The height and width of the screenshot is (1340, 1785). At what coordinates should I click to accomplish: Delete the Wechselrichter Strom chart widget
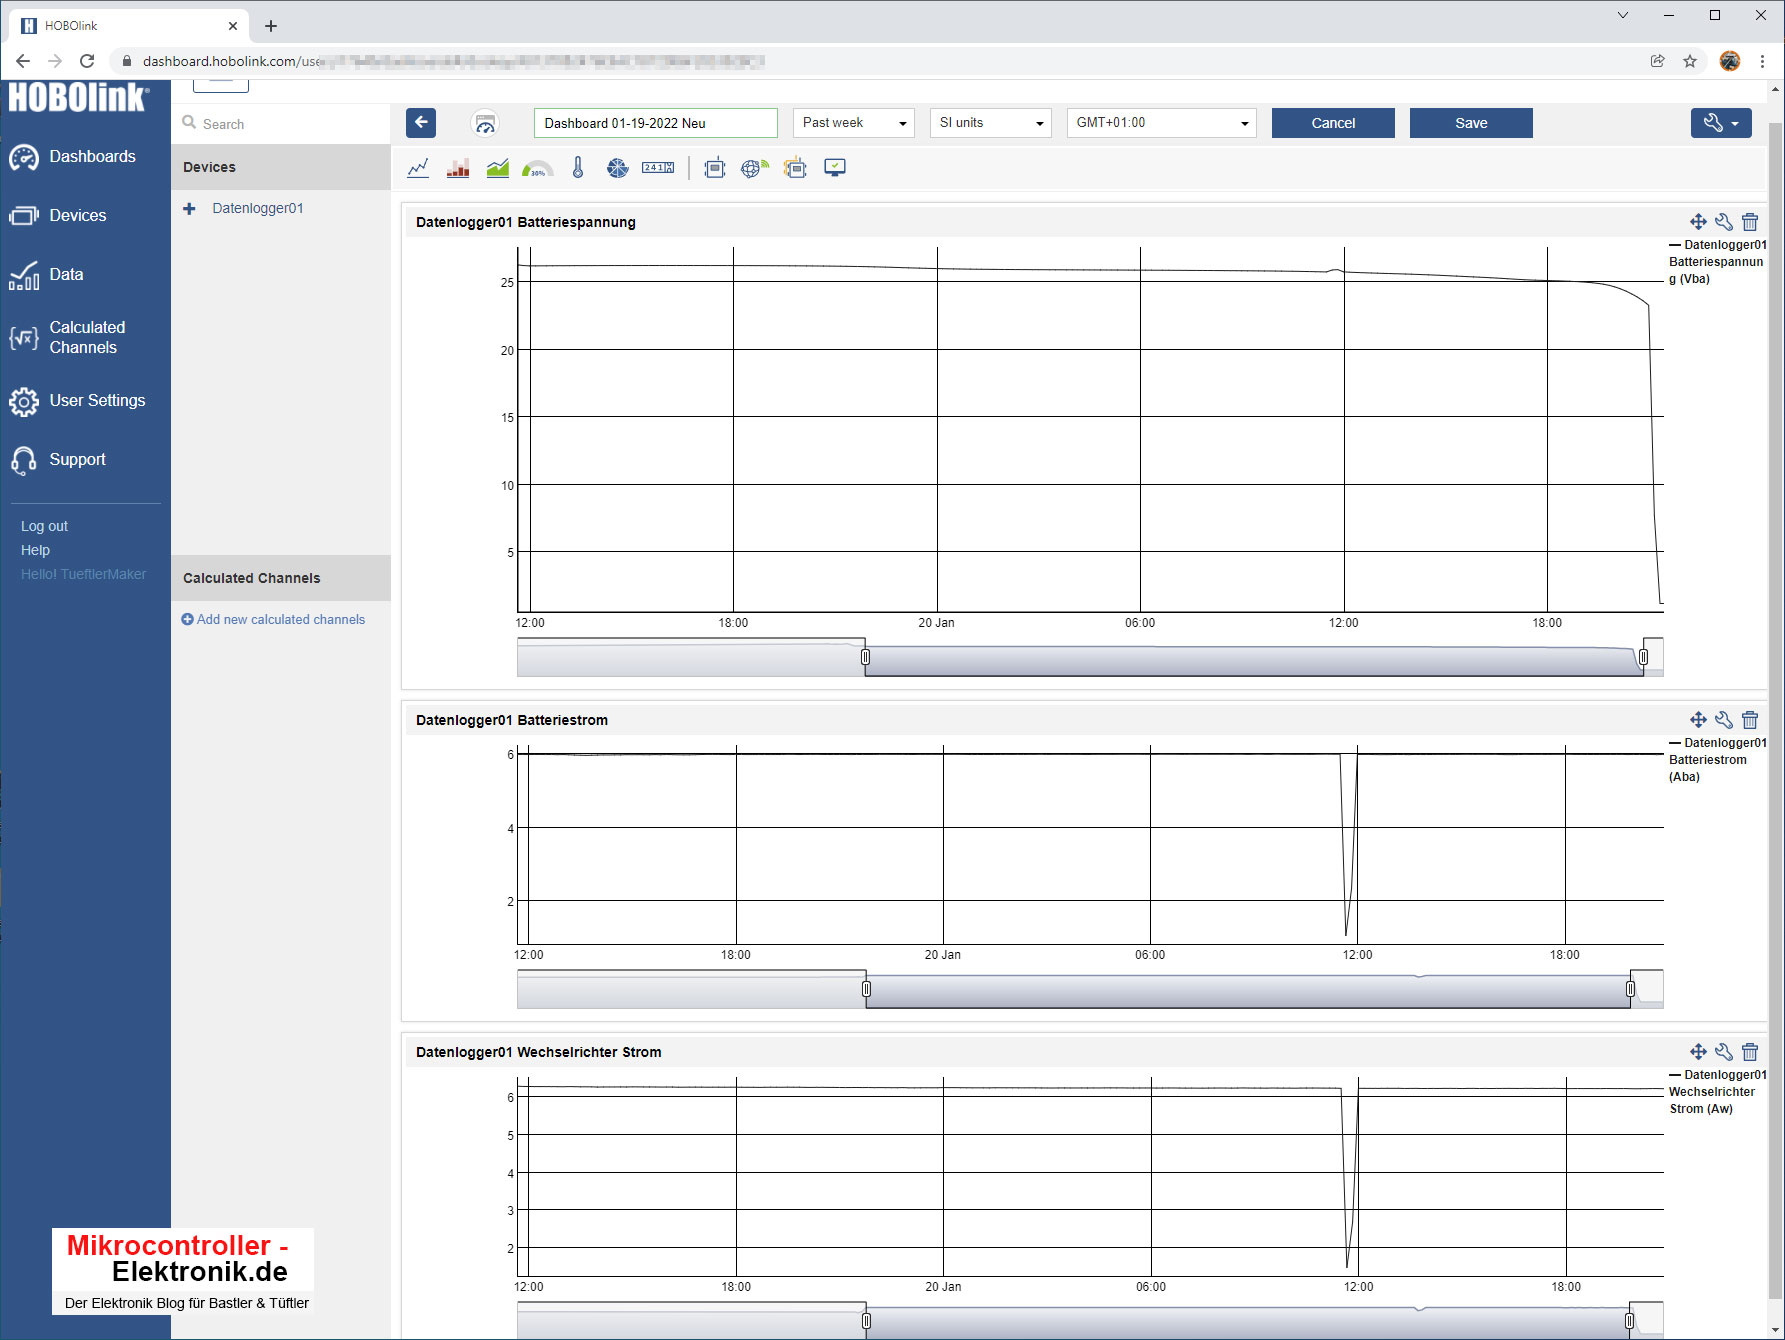(1750, 1052)
